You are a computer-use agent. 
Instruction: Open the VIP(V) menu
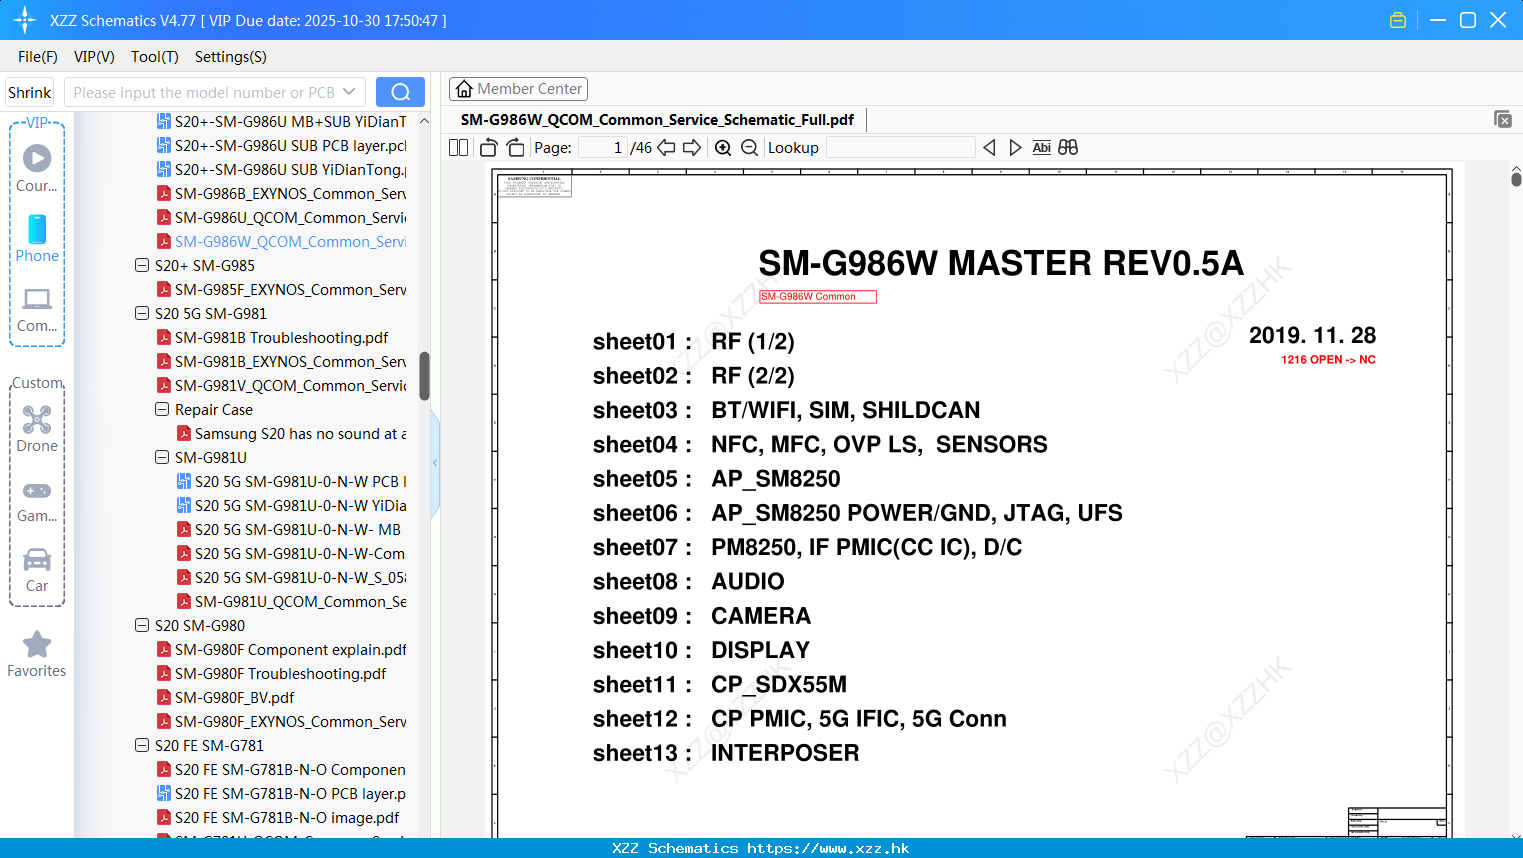tap(94, 57)
